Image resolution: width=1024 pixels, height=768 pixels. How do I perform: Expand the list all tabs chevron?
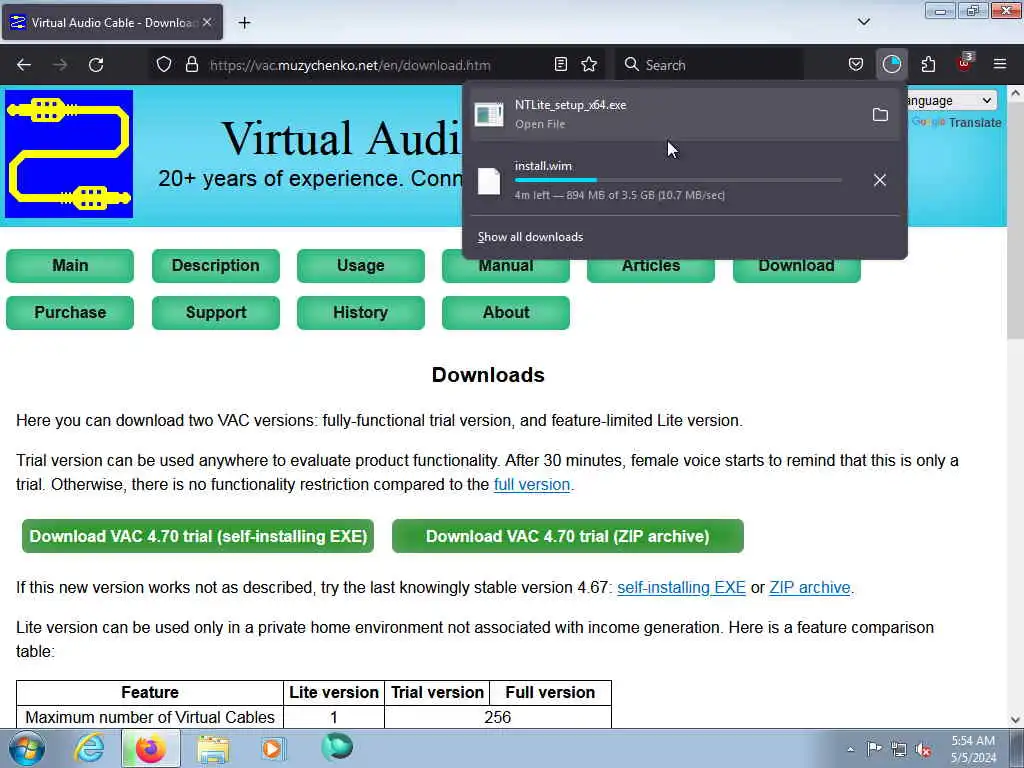tap(863, 22)
